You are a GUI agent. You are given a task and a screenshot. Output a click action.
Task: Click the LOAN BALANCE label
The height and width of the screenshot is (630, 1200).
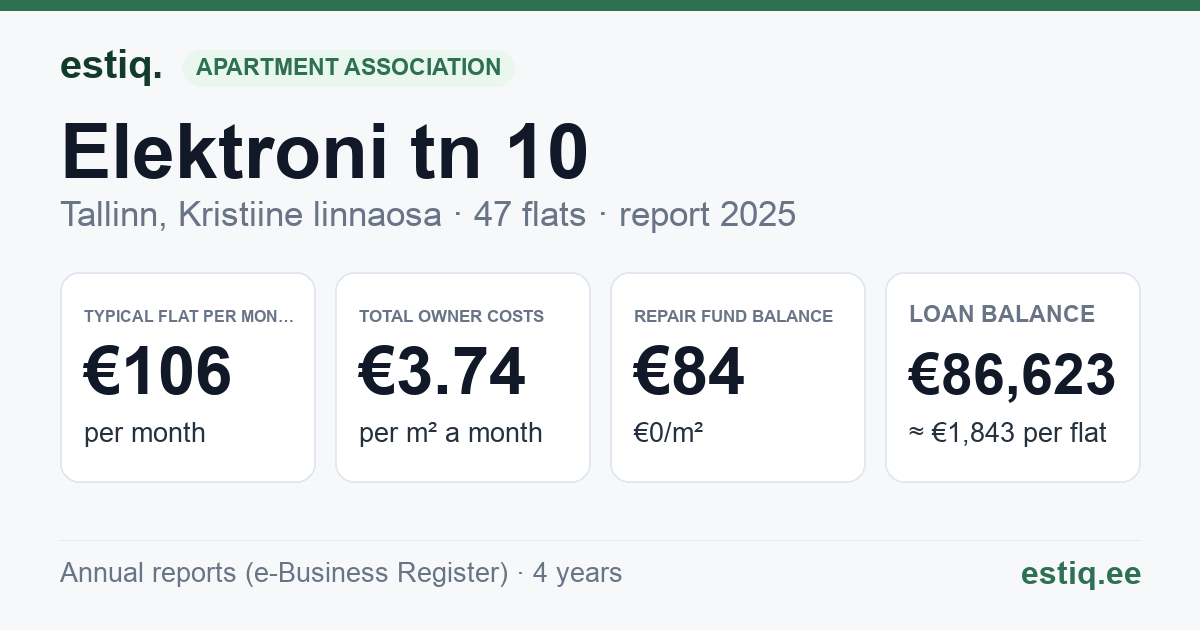(1002, 314)
